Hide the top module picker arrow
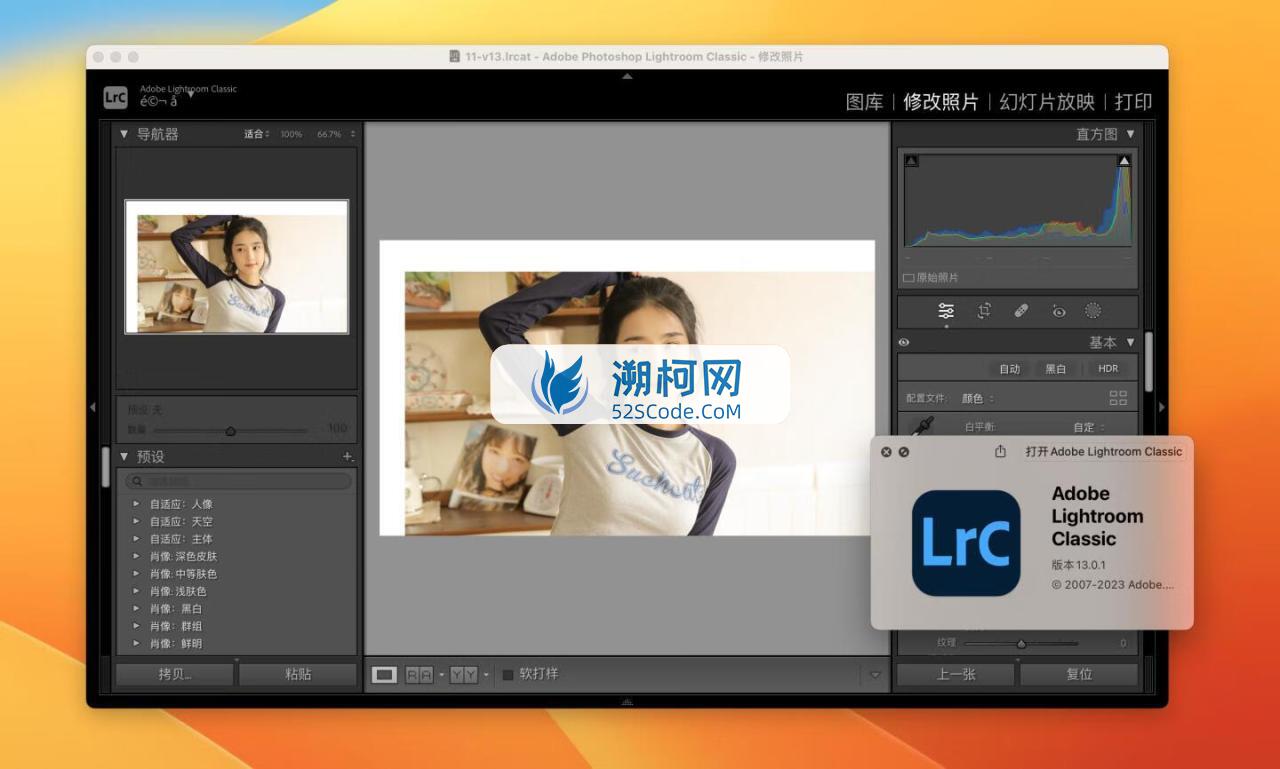The width and height of the screenshot is (1280, 769). [x=627, y=76]
